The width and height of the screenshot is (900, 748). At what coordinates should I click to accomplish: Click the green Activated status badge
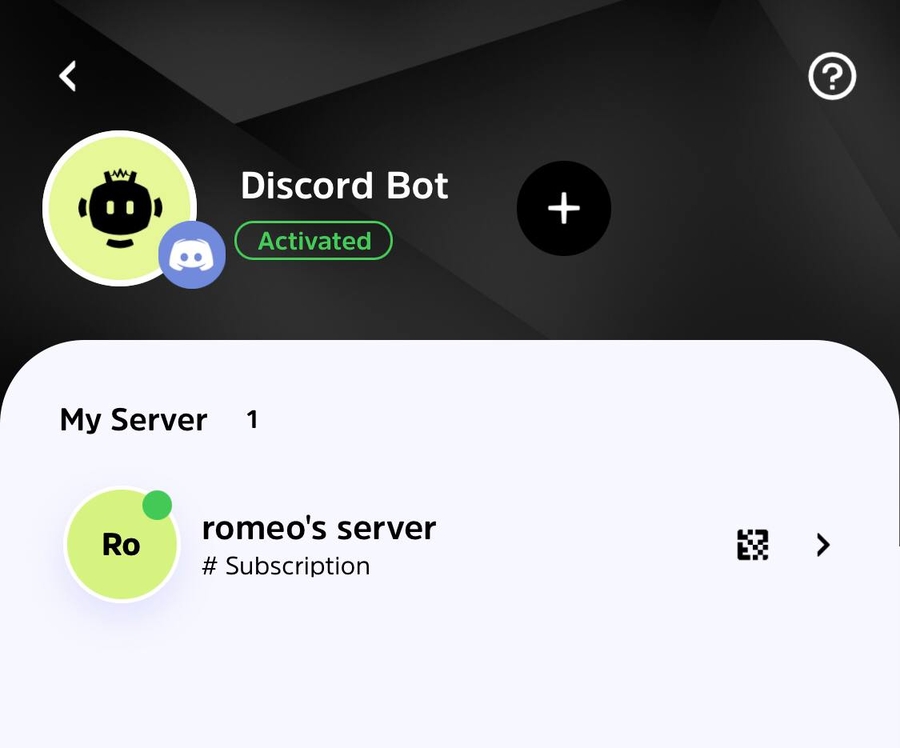click(313, 241)
